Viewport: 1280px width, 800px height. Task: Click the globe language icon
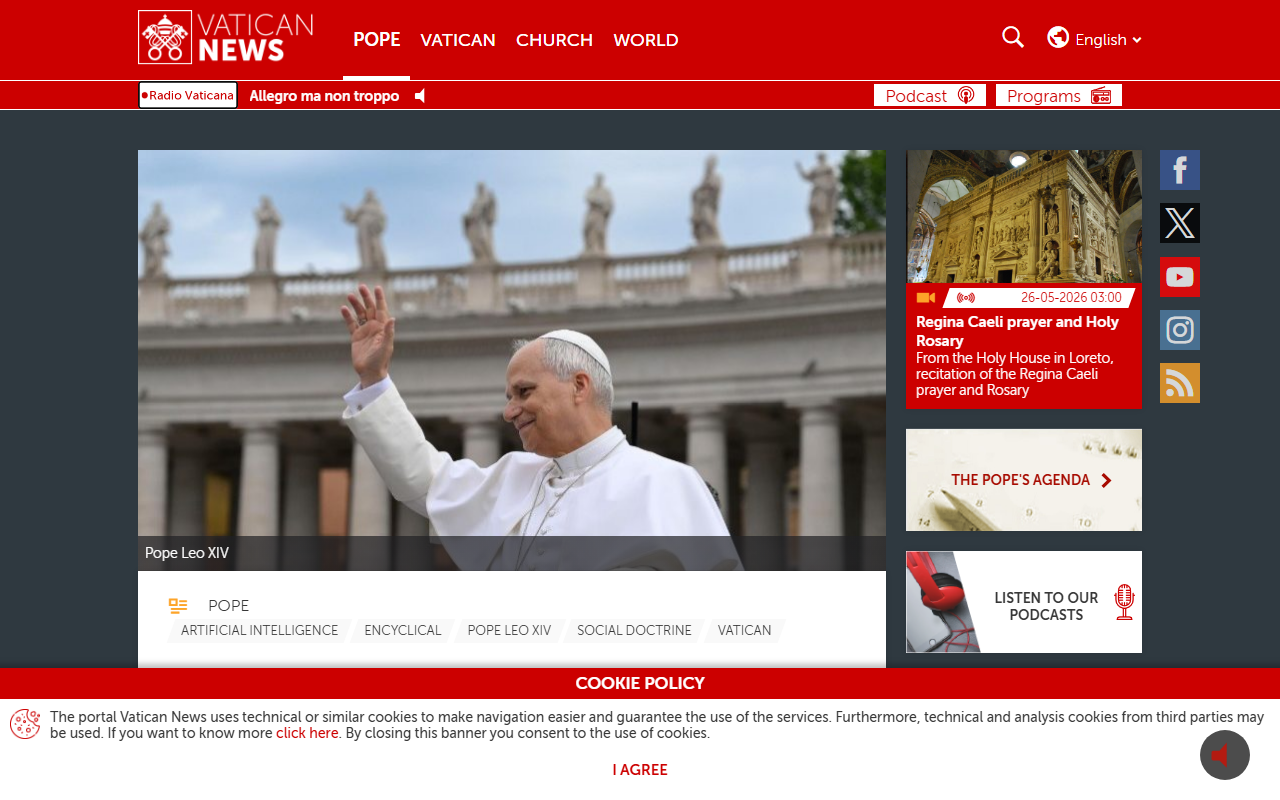pos(1058,37)
